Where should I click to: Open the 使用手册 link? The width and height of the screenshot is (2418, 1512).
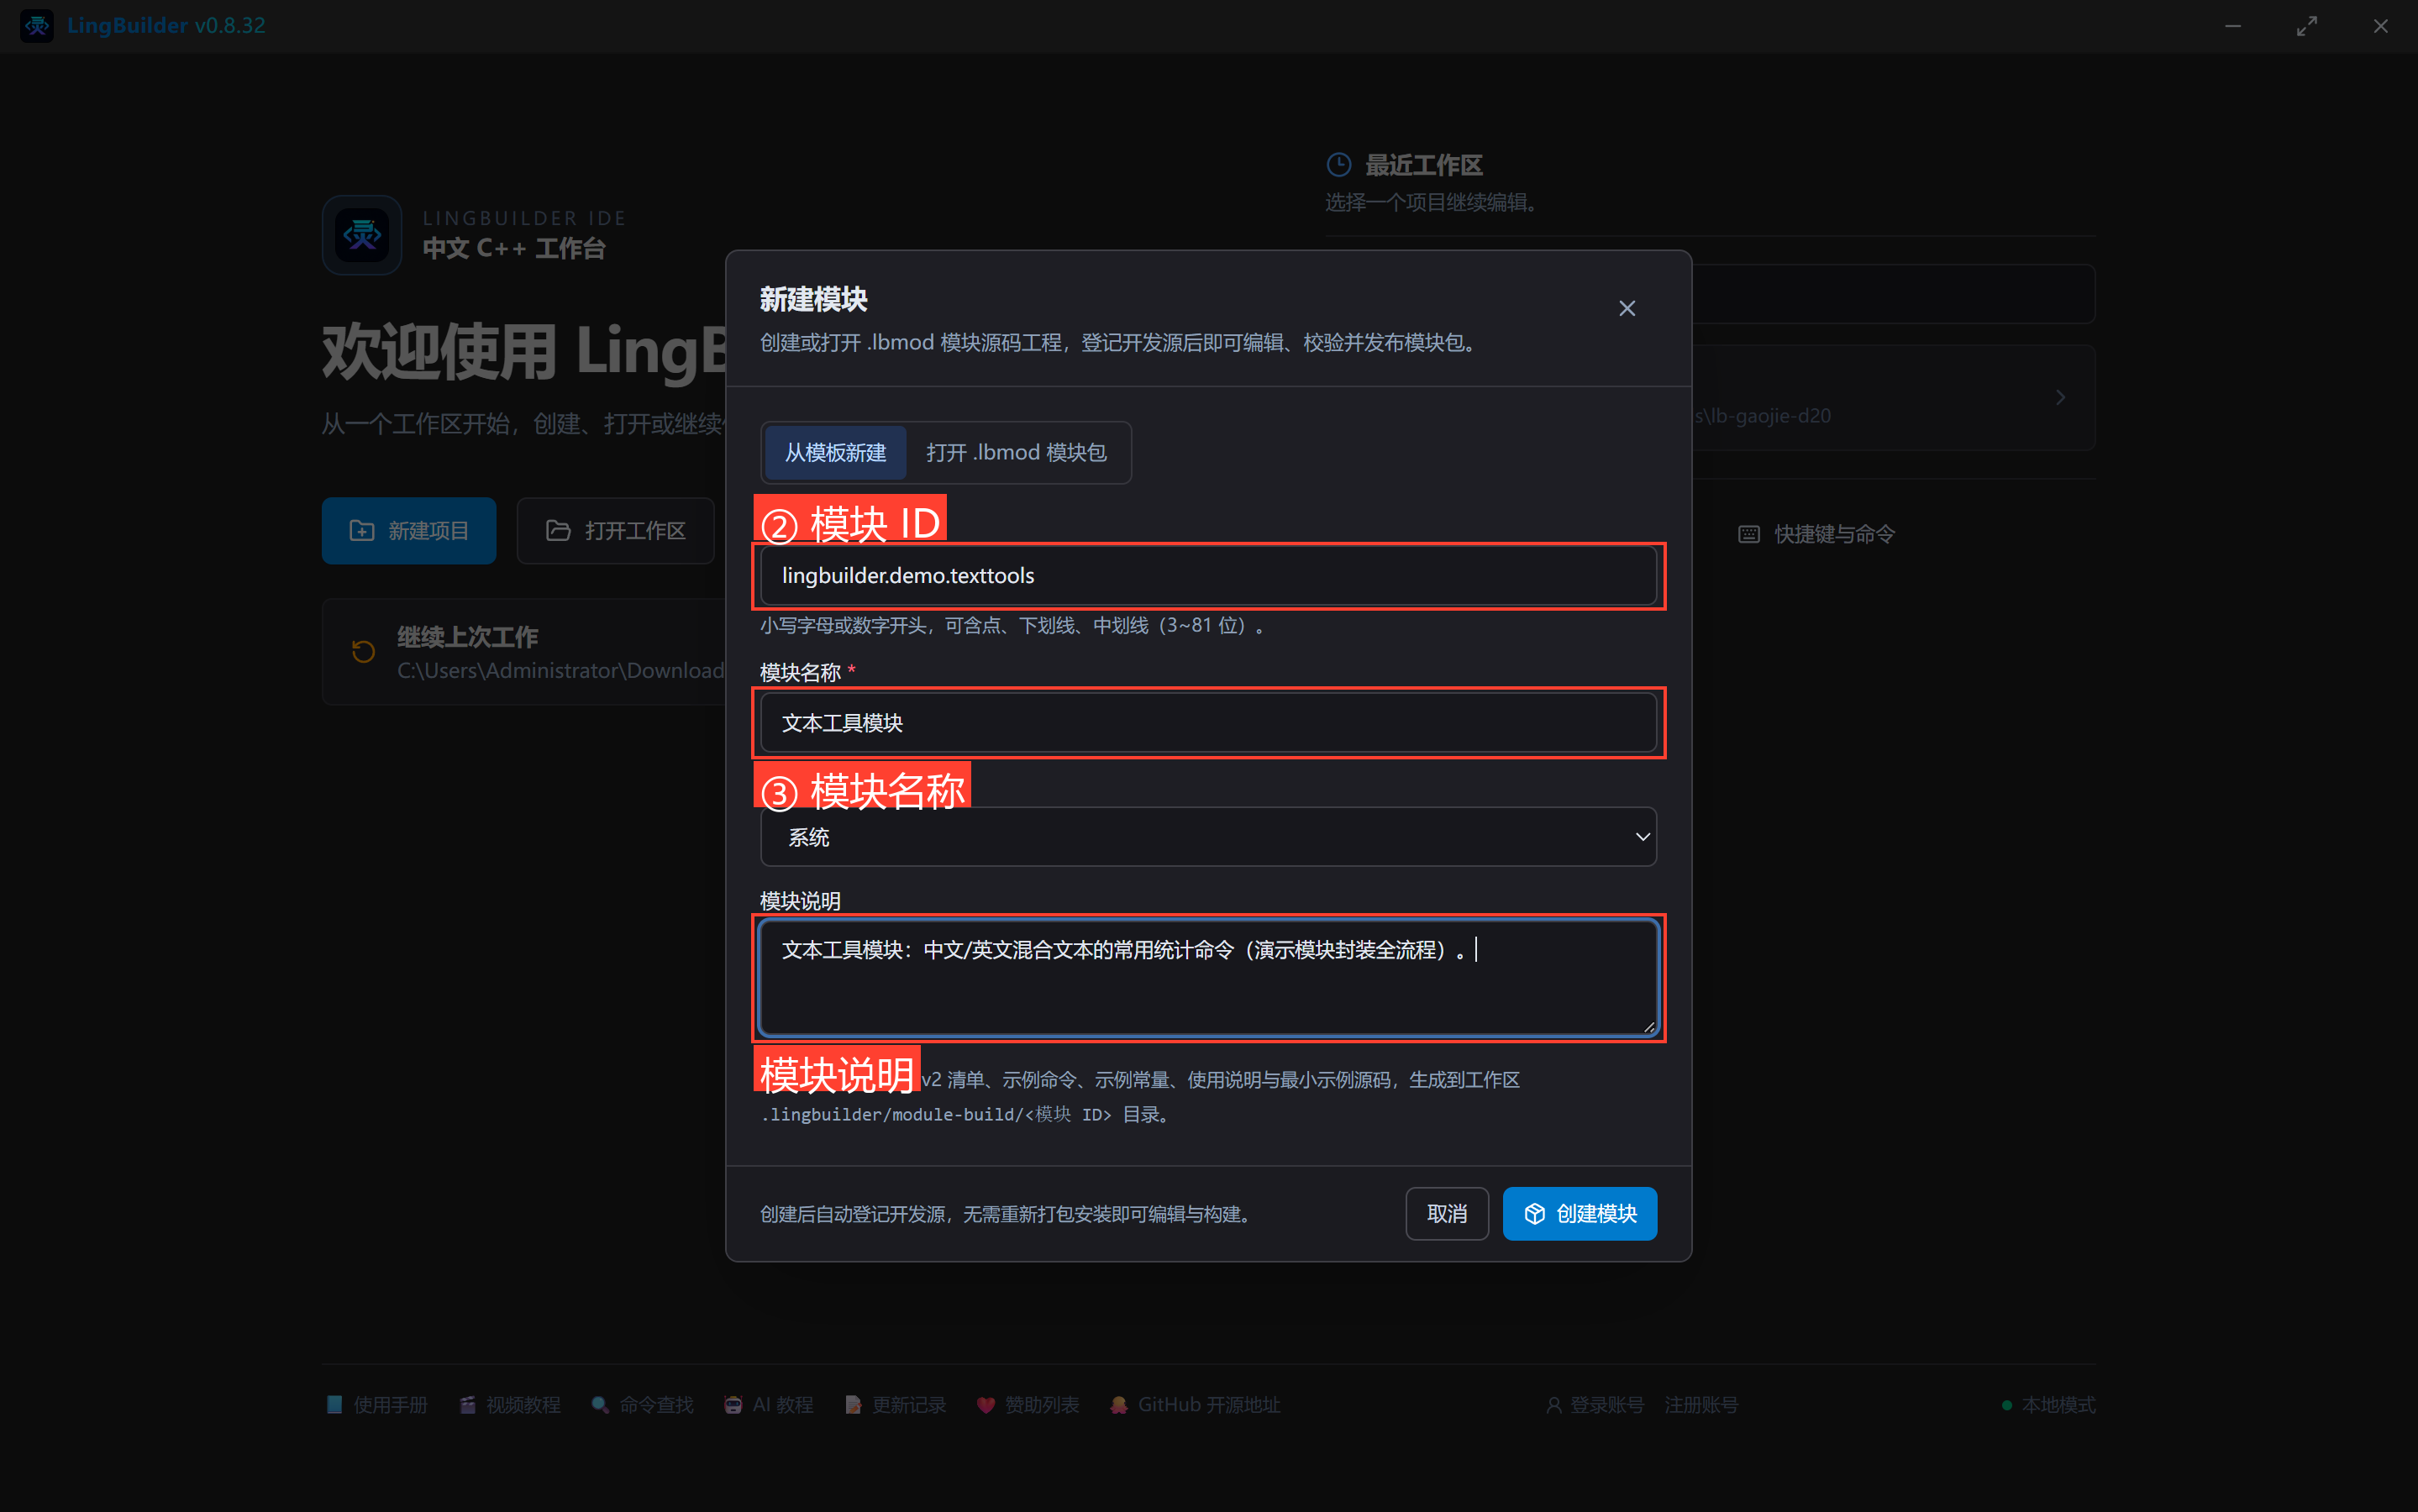[x=377, y=1404]
